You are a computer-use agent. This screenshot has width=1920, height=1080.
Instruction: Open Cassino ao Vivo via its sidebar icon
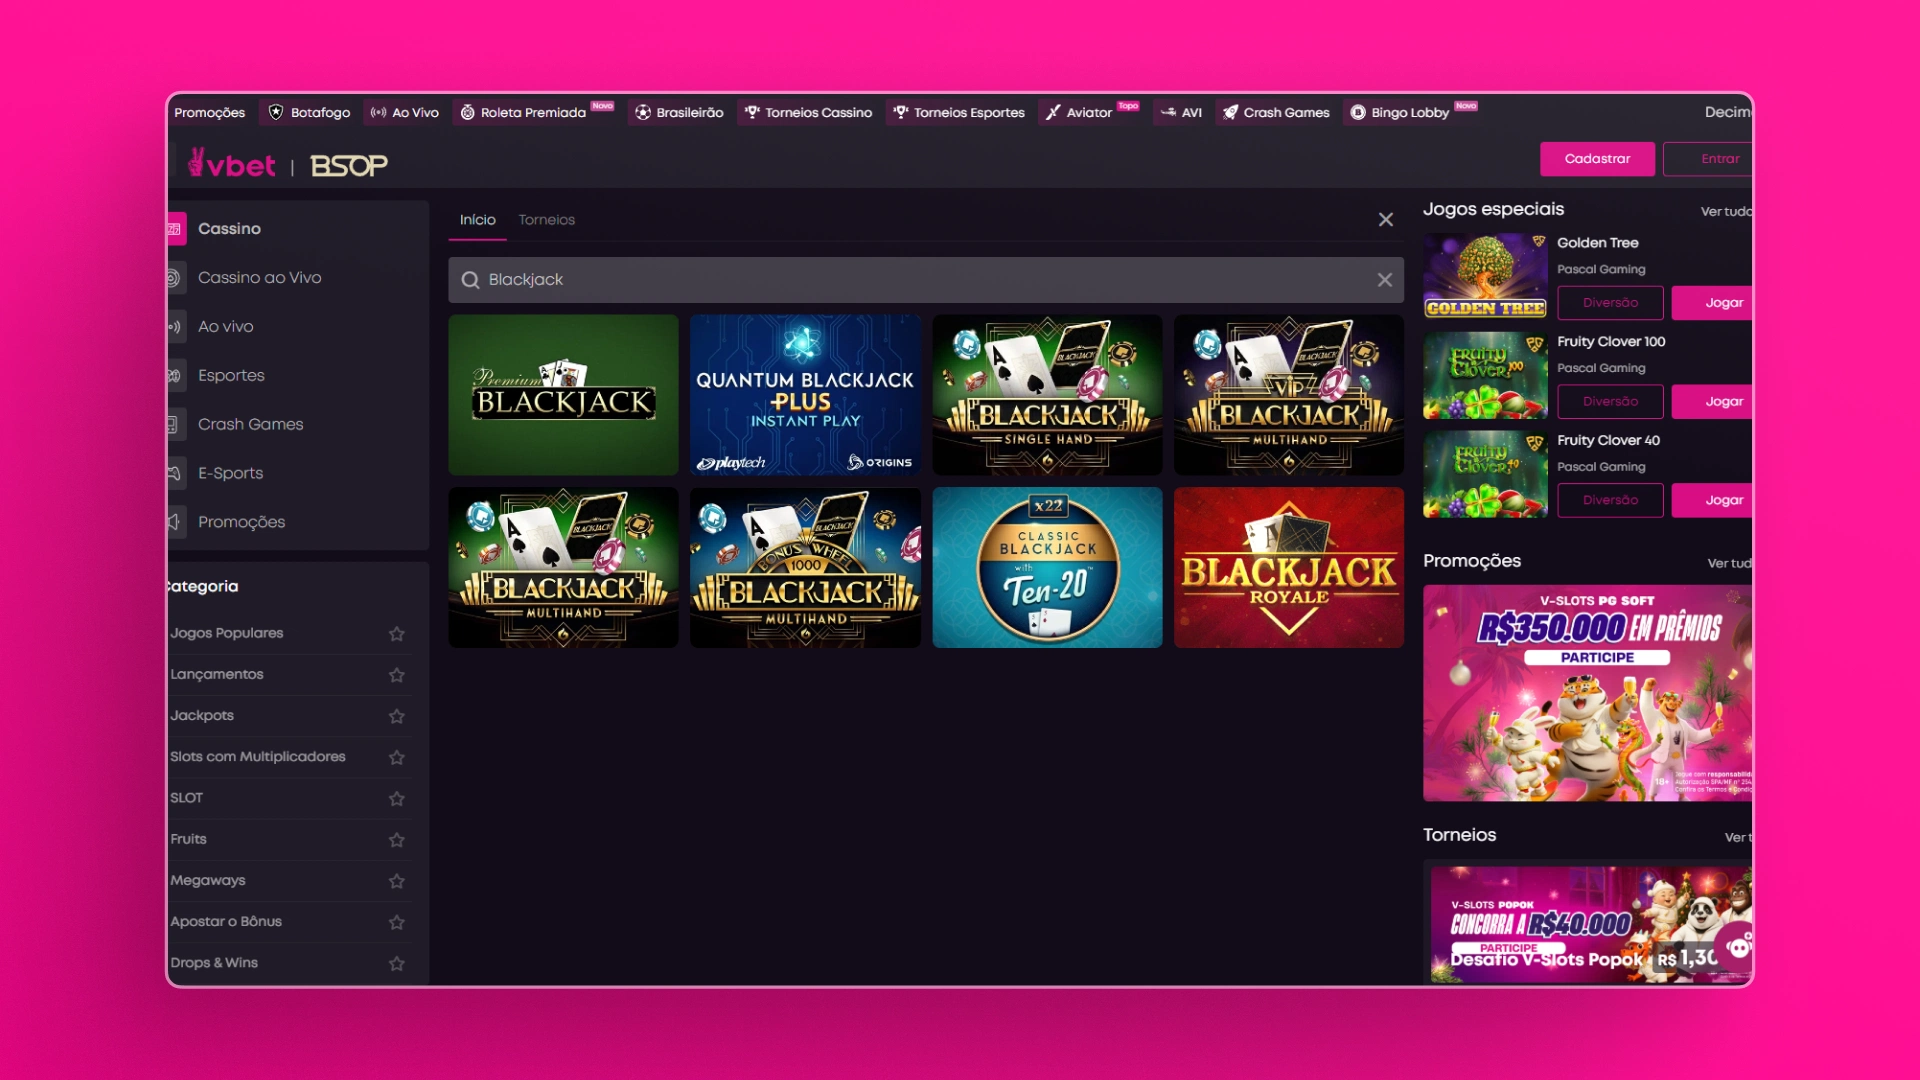[175, 277]
